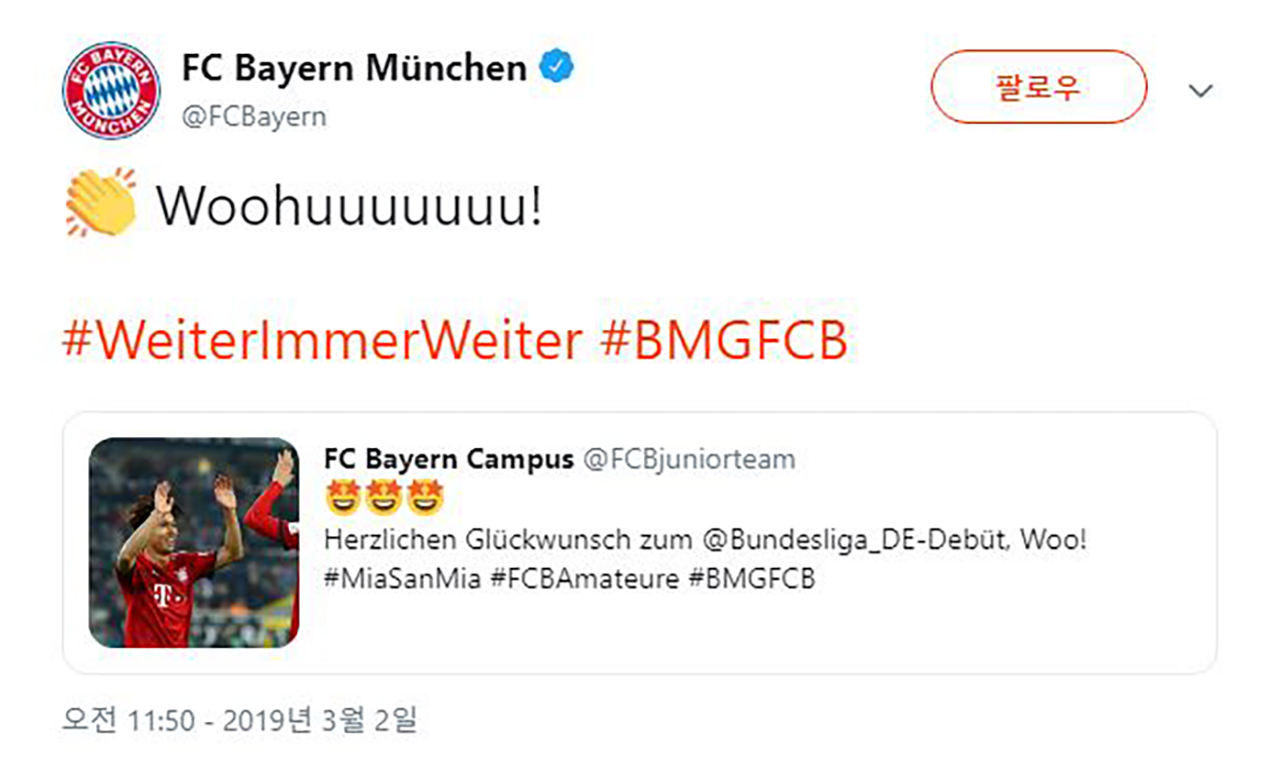Expand the tweet options chevron menu
Image resolution: width=1280 pixels, height=766 pixels.
pyautogui.click(x=1200, y=91)
